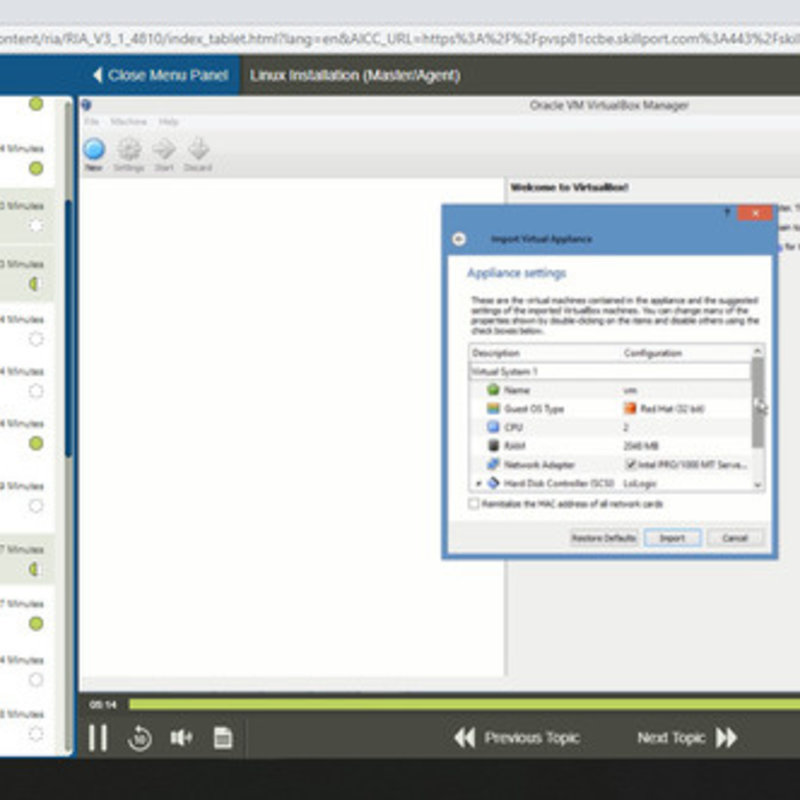The width and height of the screenshot is (800, 800).
Task: Toggle Reinitialize MAC address checkbox
Action: 474,504
